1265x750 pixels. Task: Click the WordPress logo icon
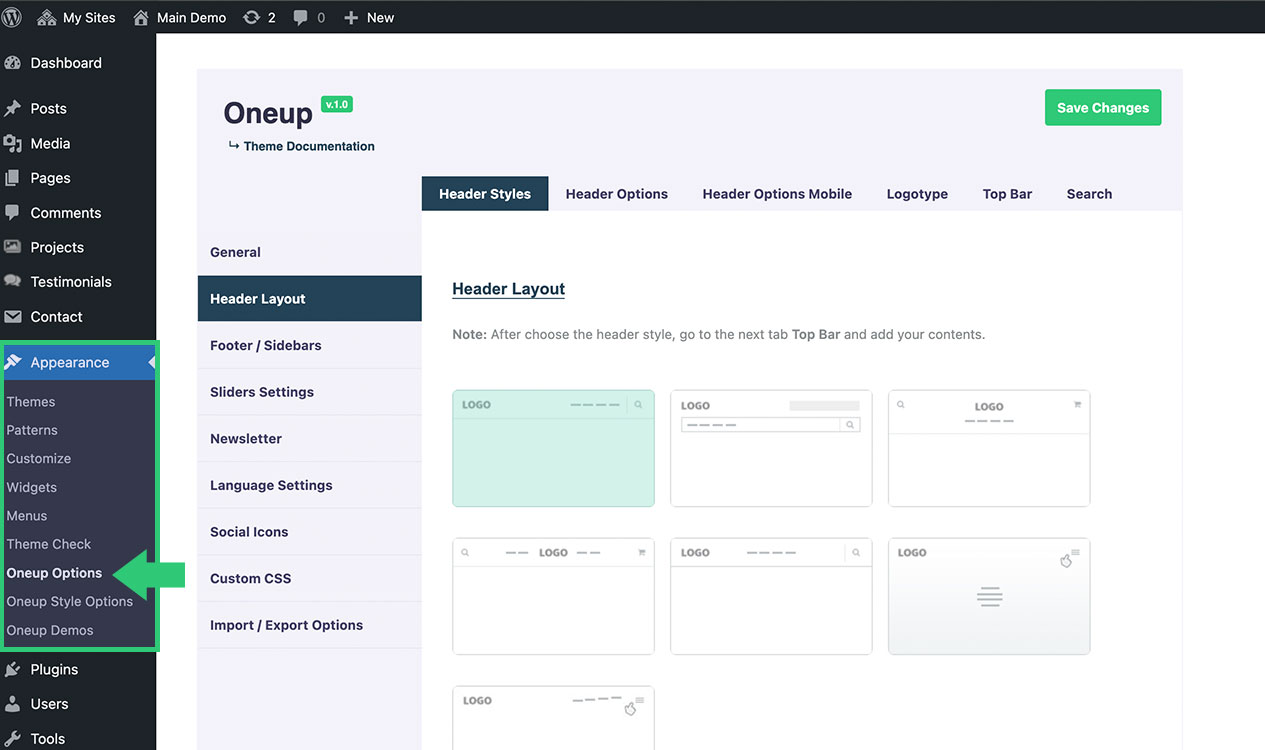[12, 17]
